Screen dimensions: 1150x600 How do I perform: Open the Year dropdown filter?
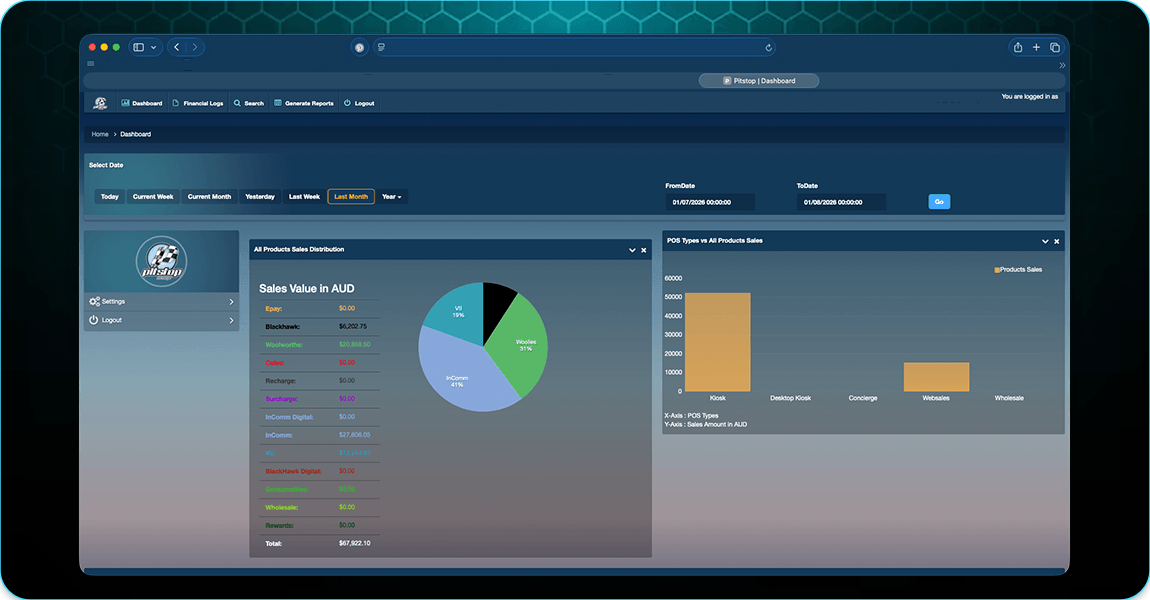[392, 197]
